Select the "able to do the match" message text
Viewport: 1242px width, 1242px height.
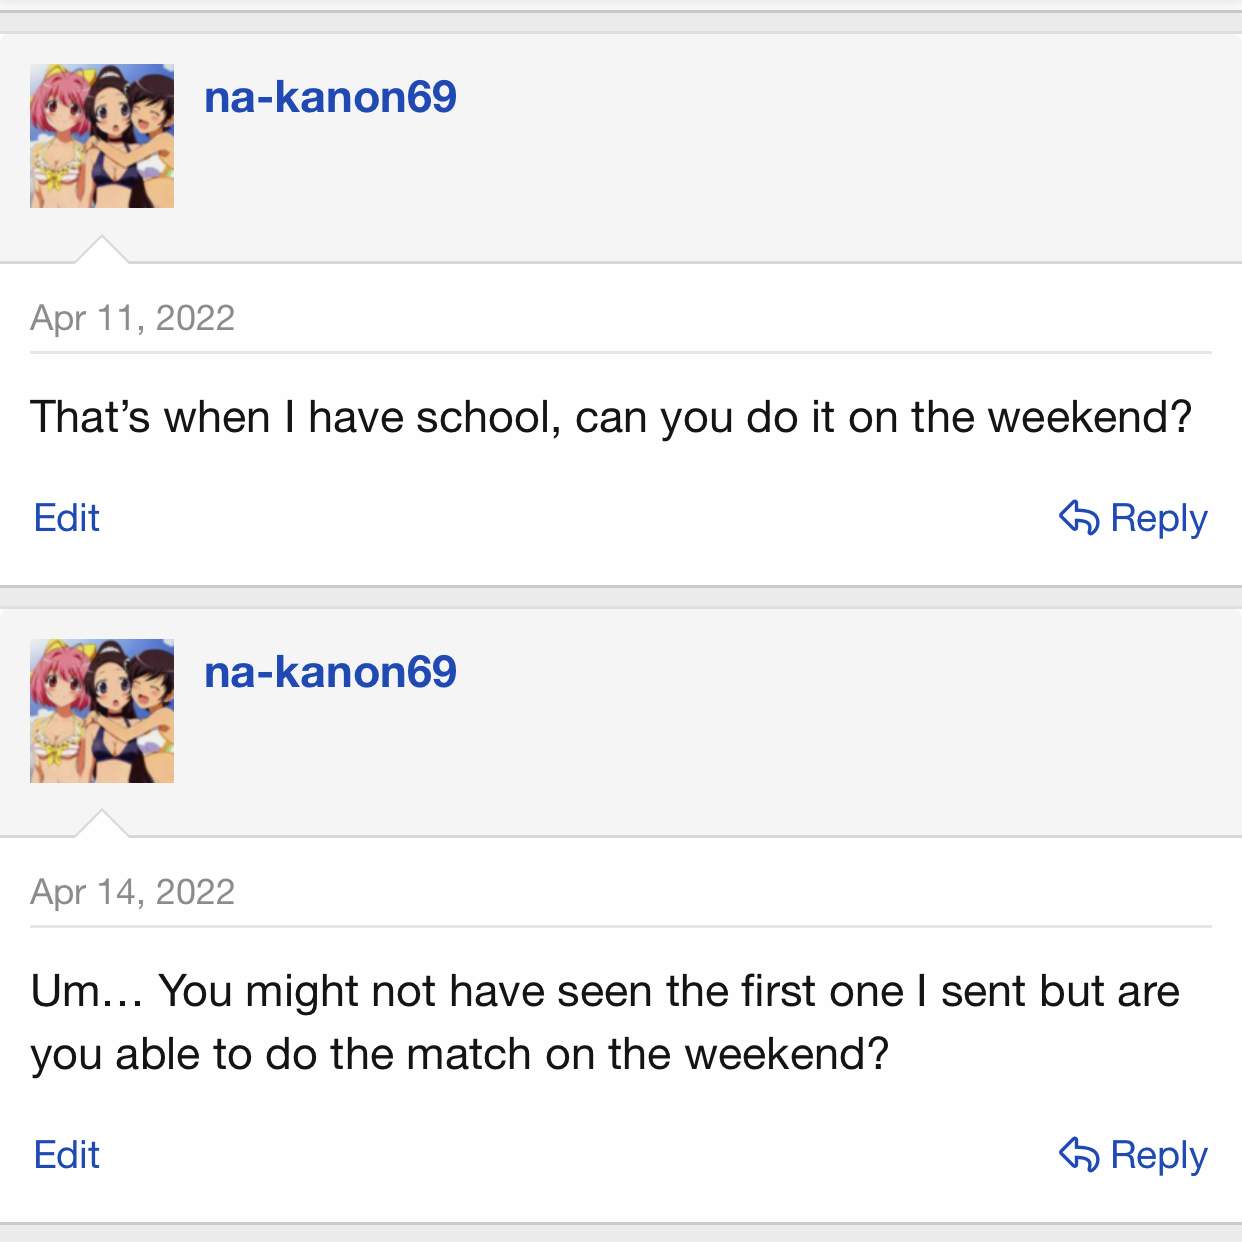click(x=460, y=1054)
